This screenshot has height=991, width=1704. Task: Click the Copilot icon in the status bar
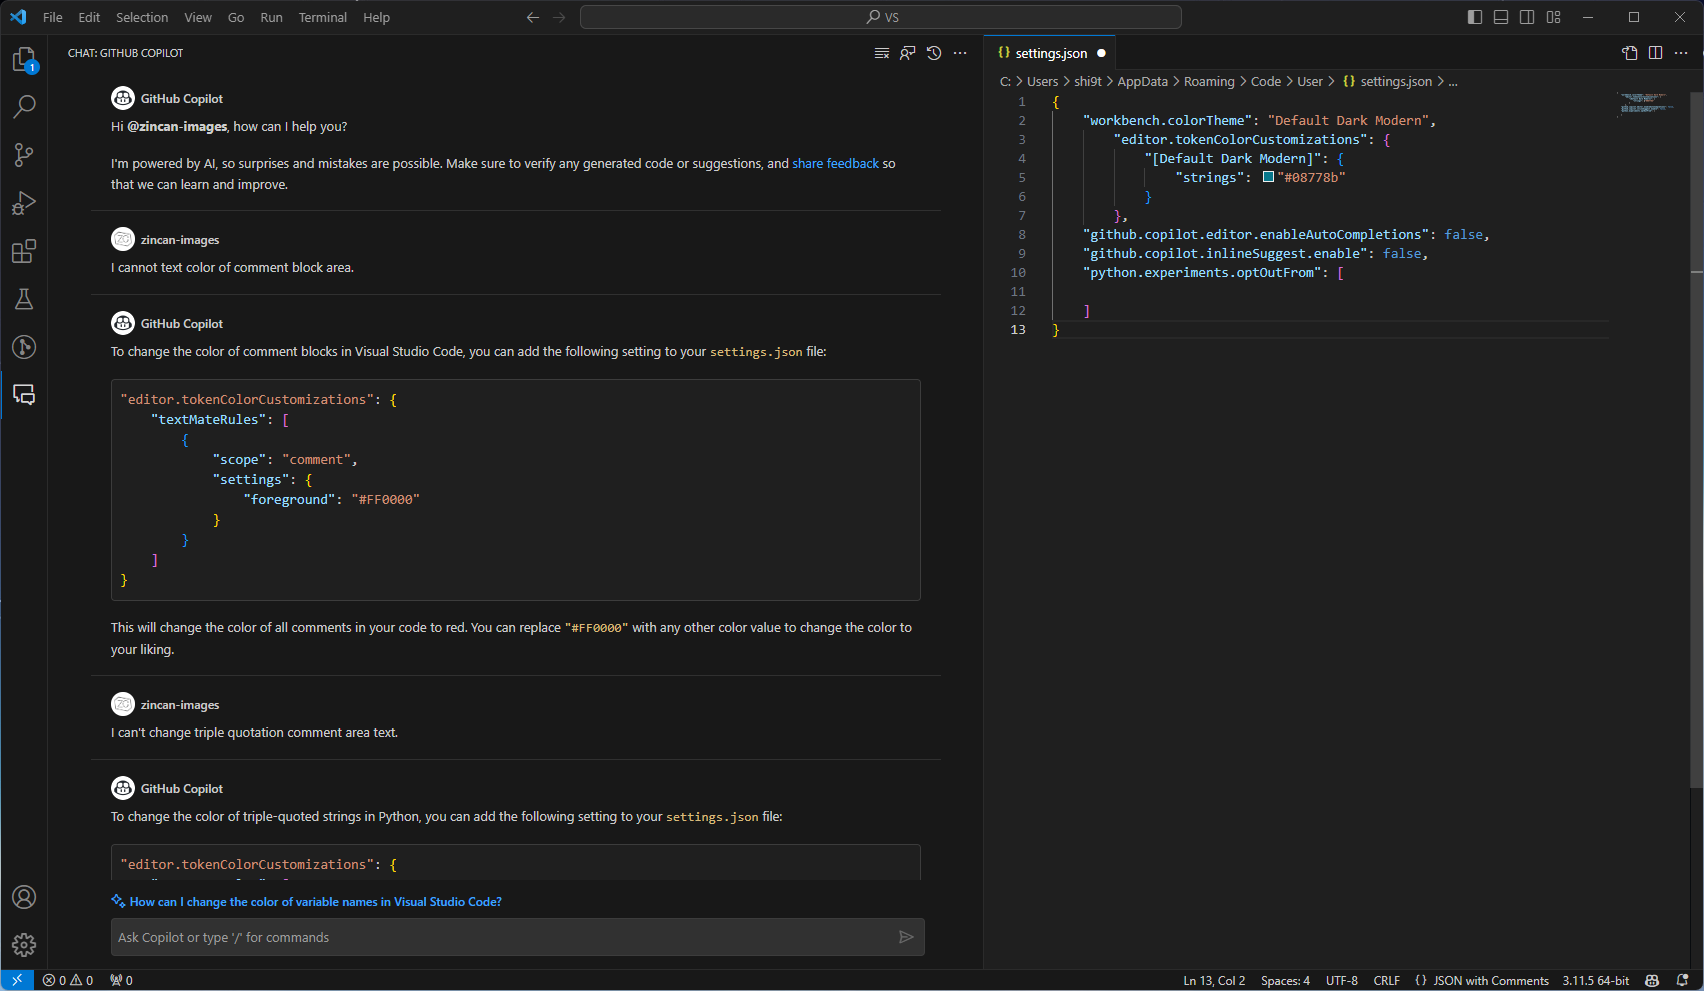pos(1650,980)
